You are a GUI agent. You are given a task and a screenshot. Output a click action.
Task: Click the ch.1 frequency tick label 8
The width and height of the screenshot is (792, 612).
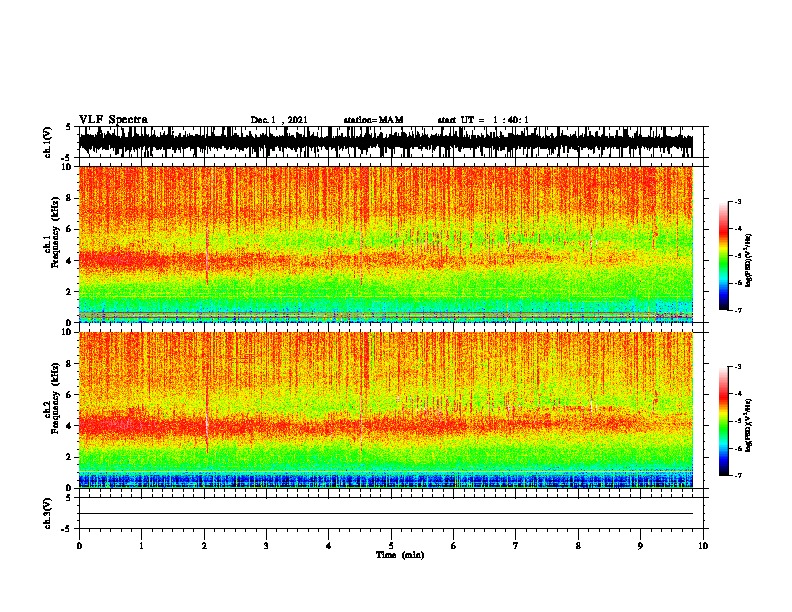point(70,198)
